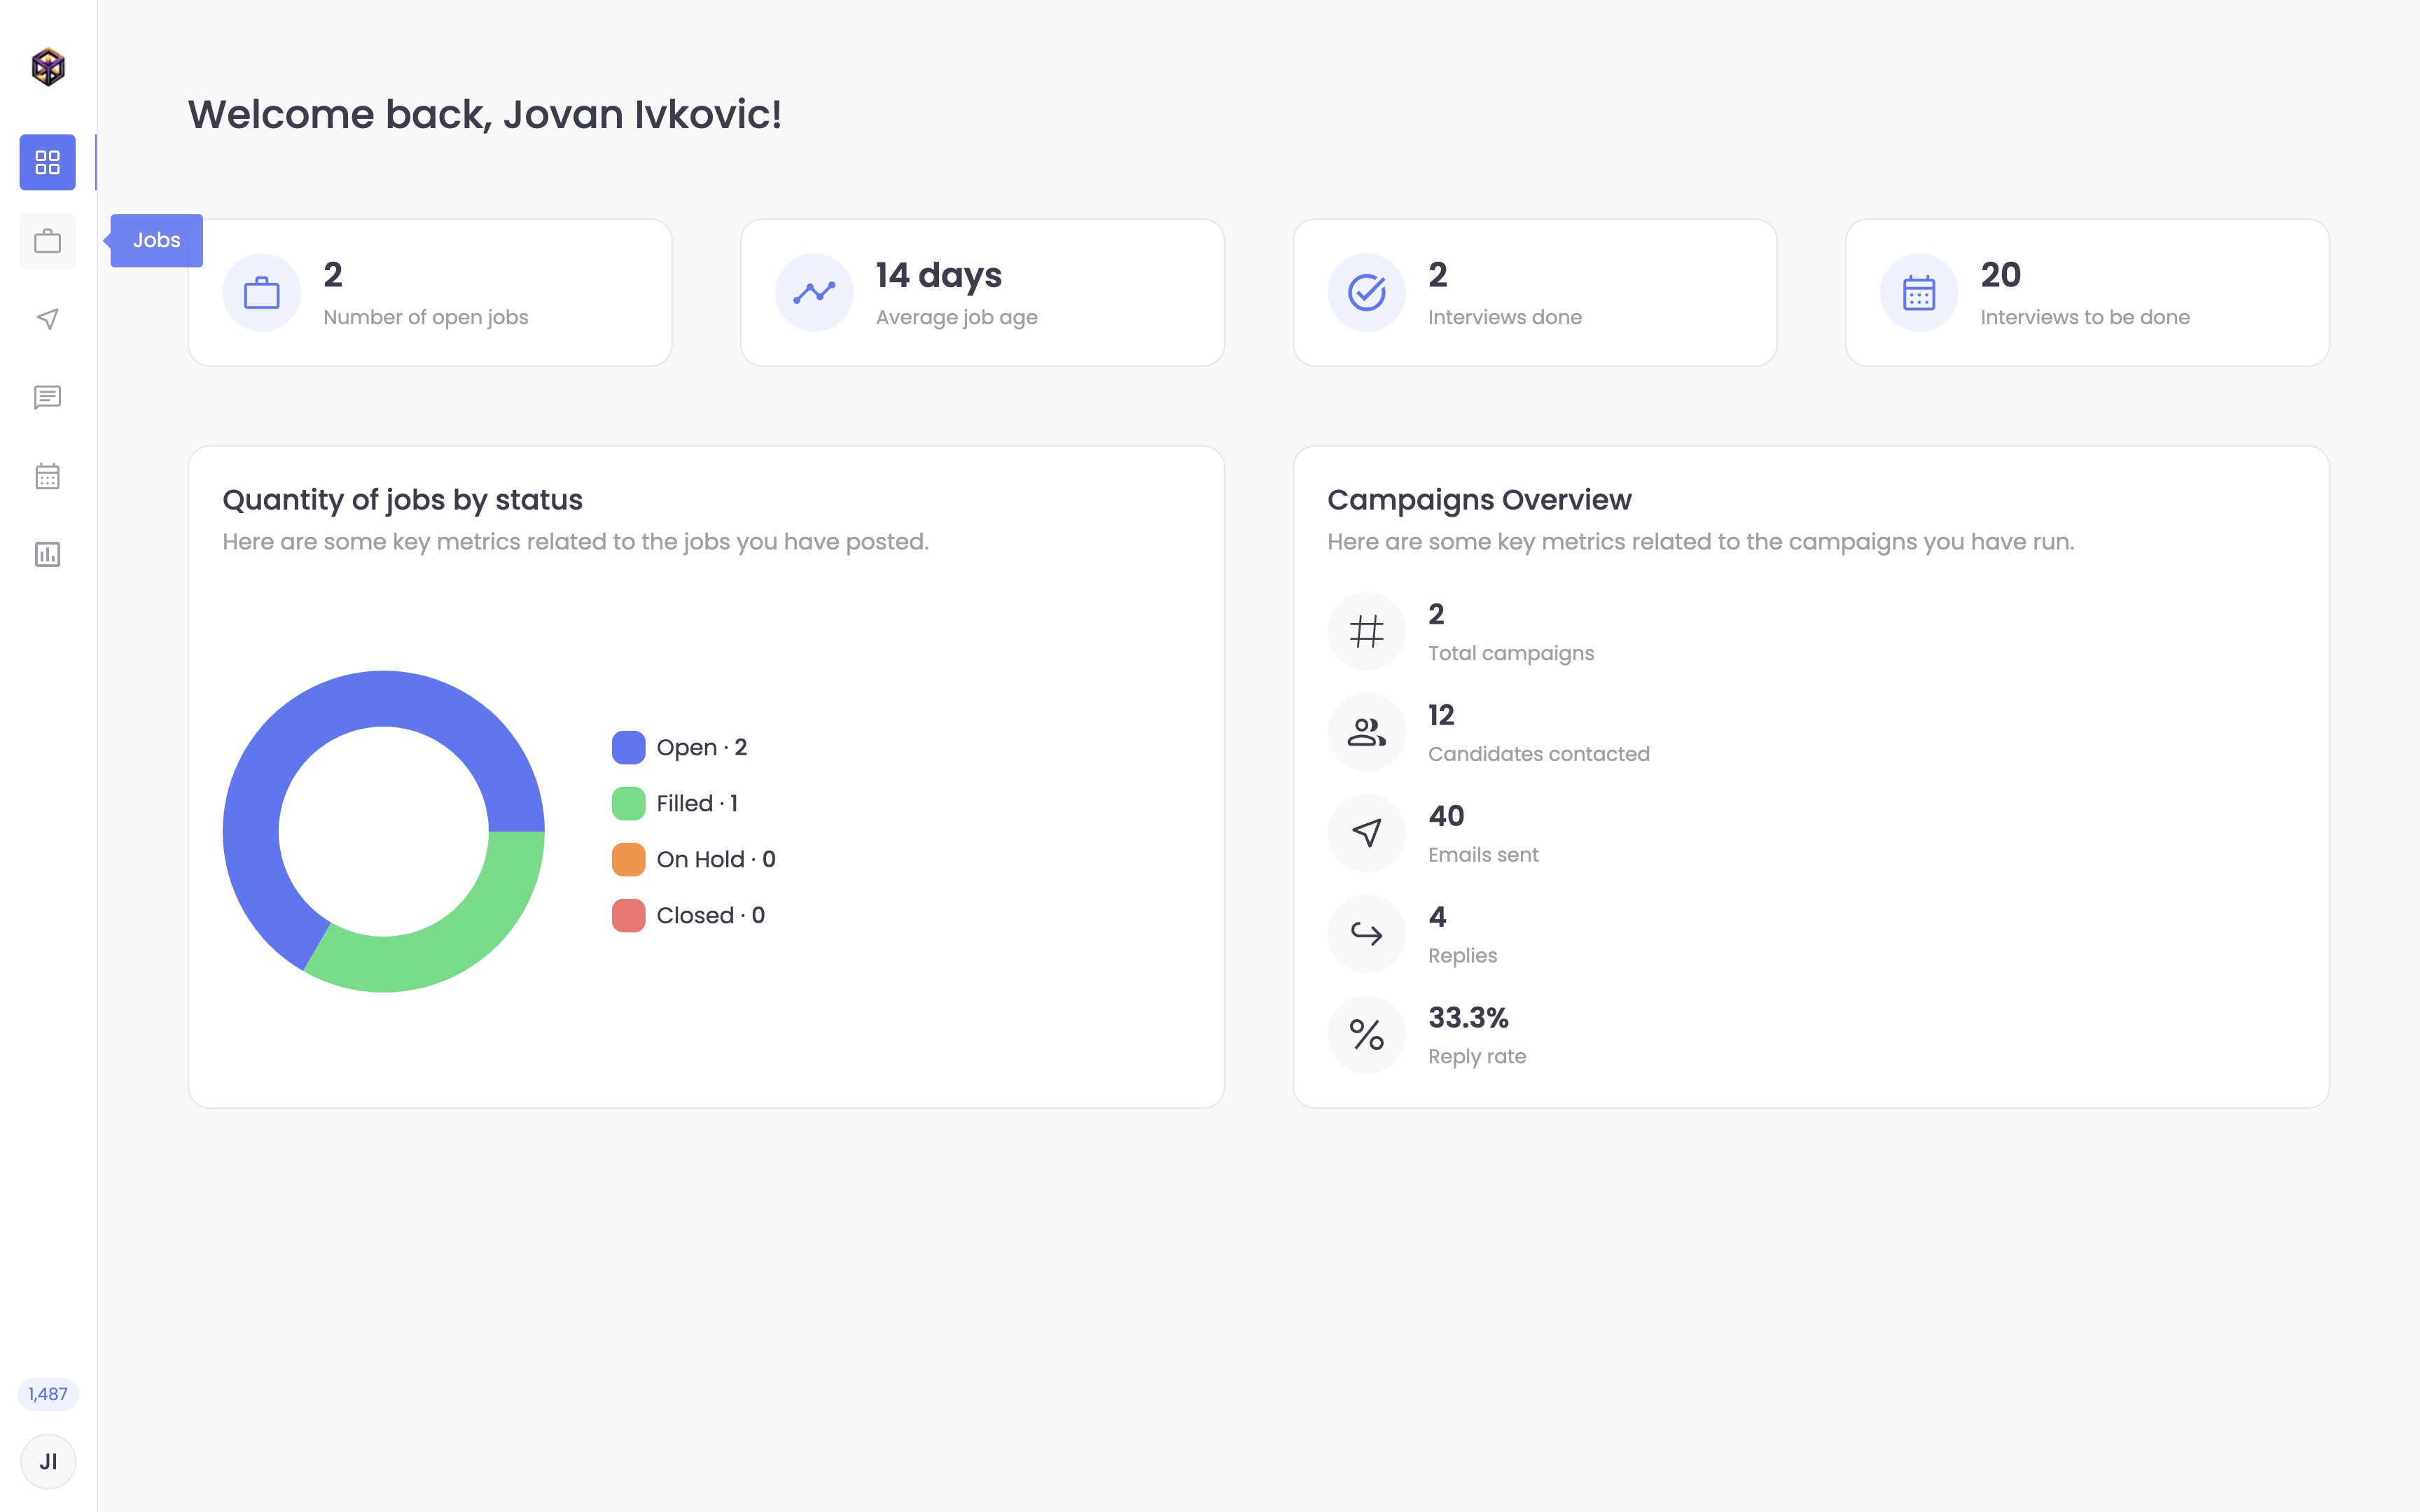Toggle the Open legend color swatch
Screen dimensions: 2420x1512
pyautogui.click(x=628, y=747)
